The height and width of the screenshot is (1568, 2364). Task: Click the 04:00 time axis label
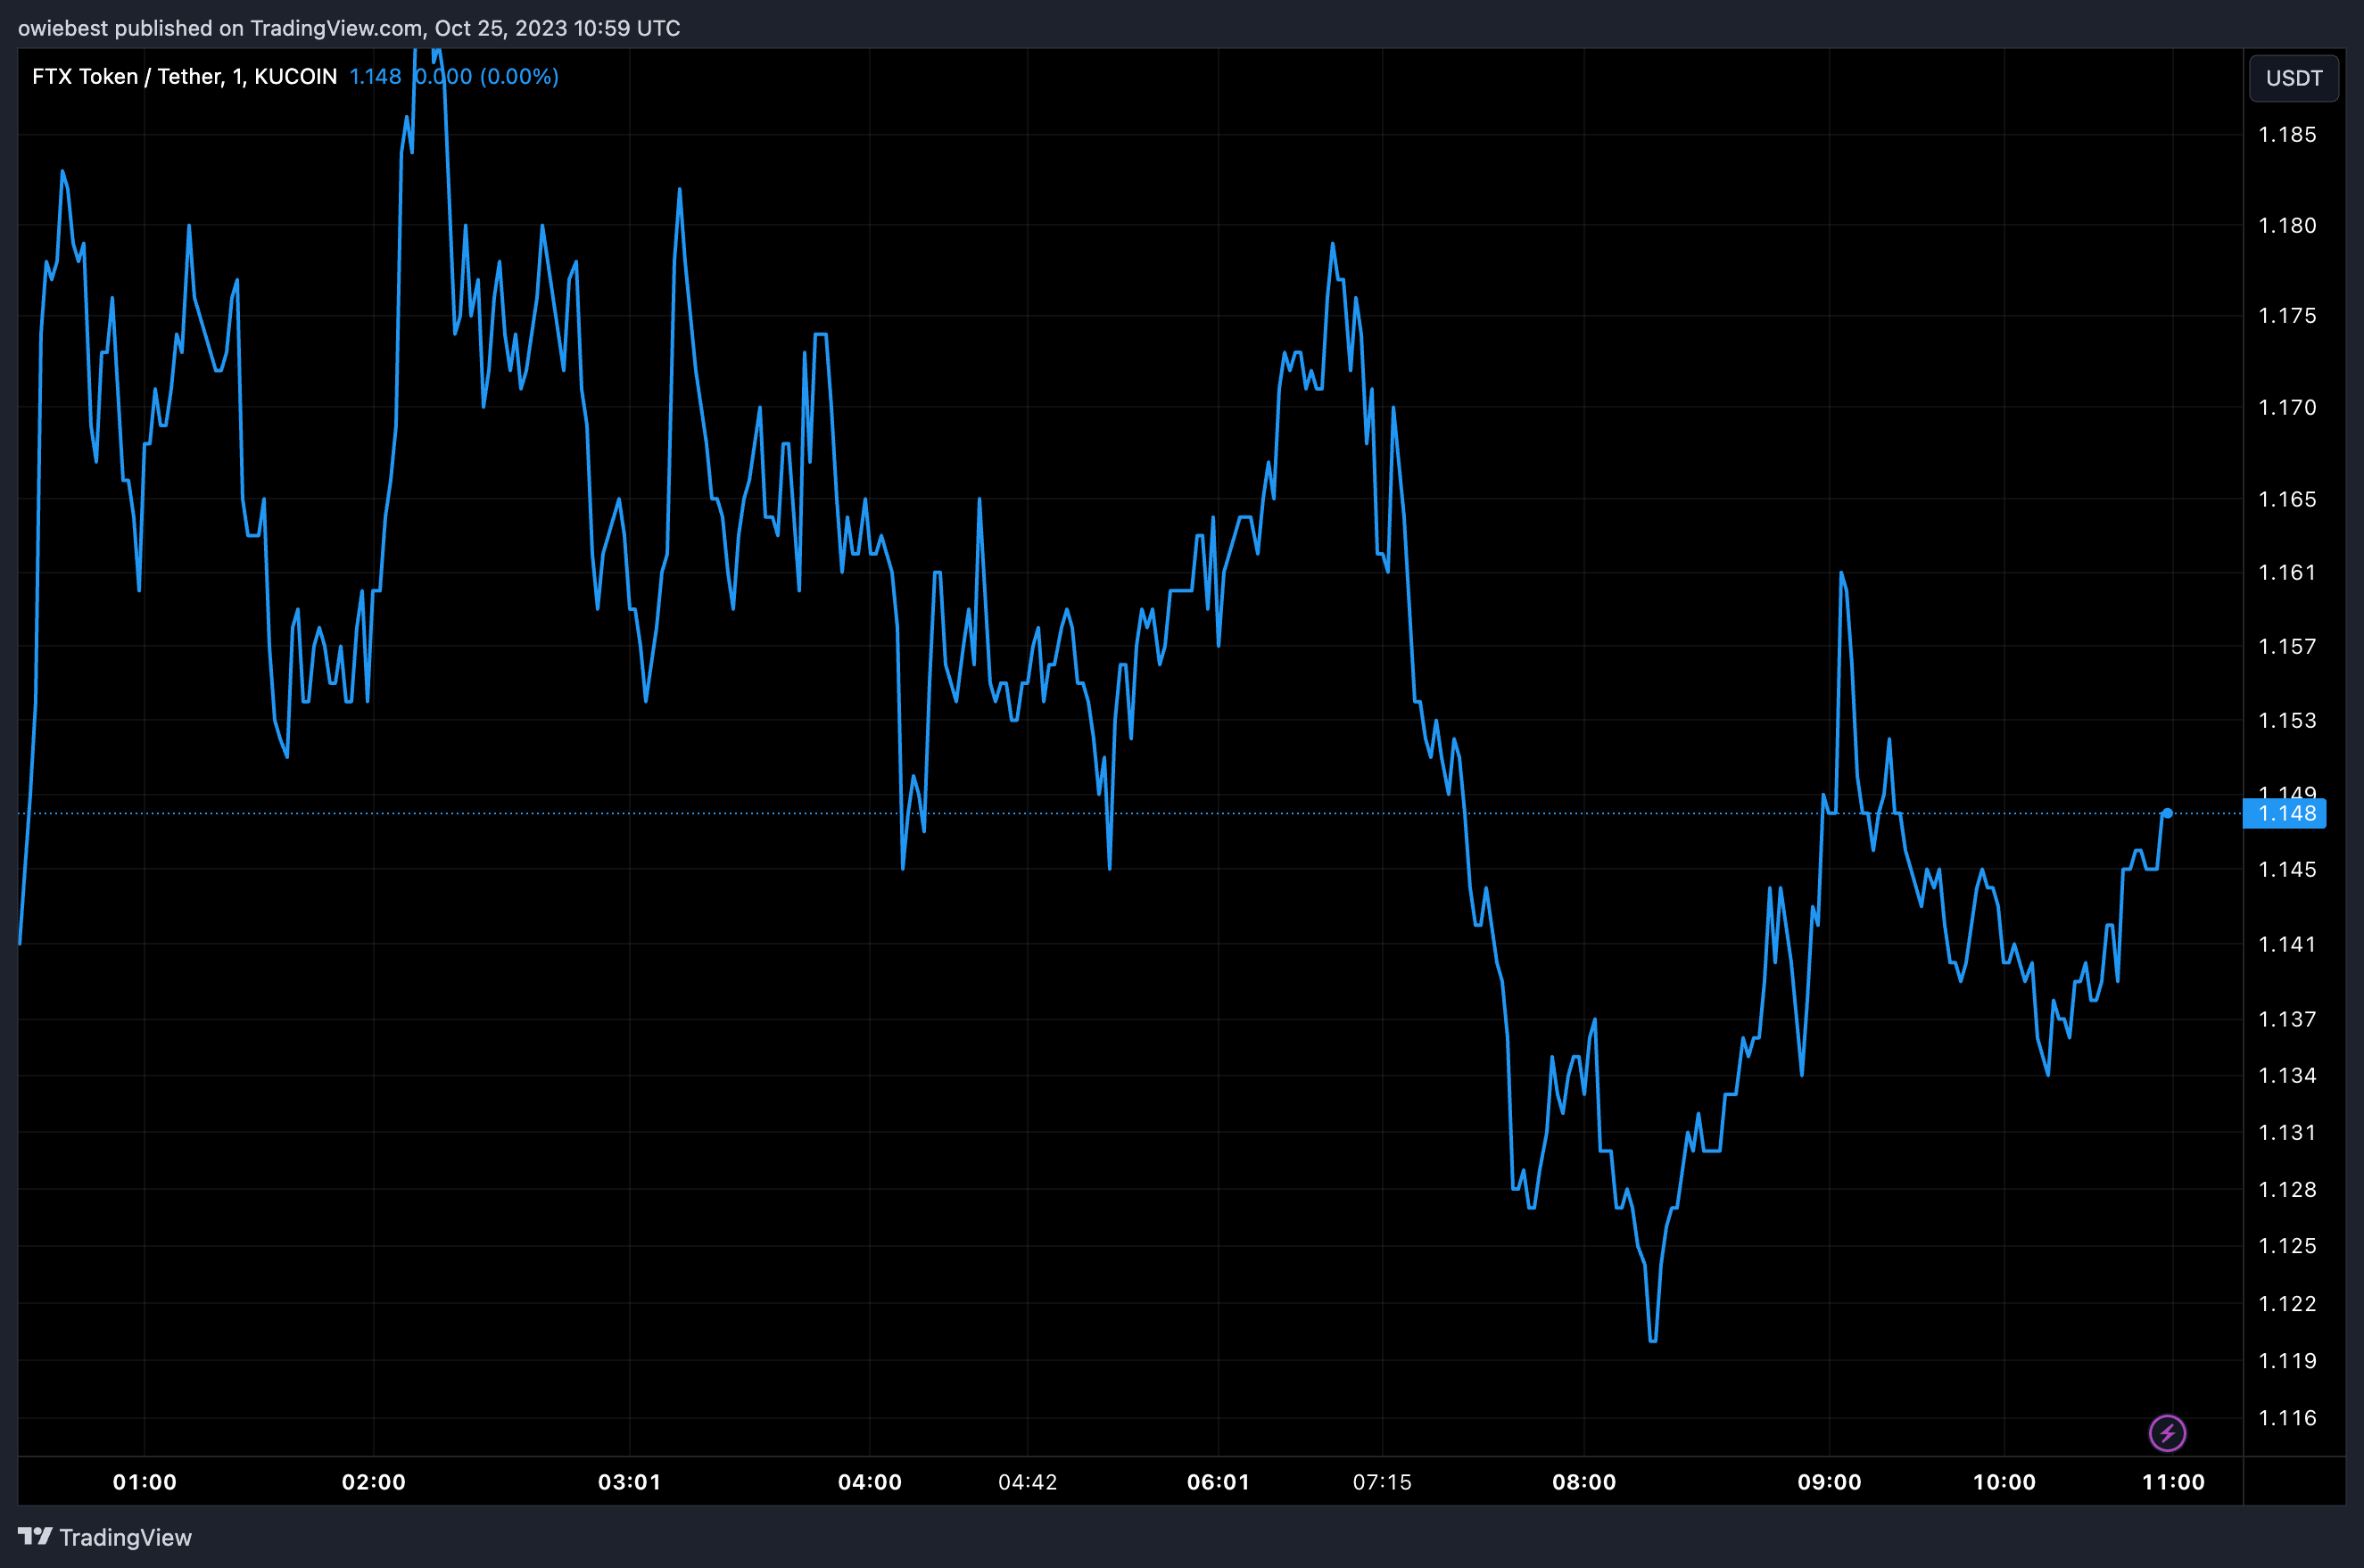[x=870, y=1482]
